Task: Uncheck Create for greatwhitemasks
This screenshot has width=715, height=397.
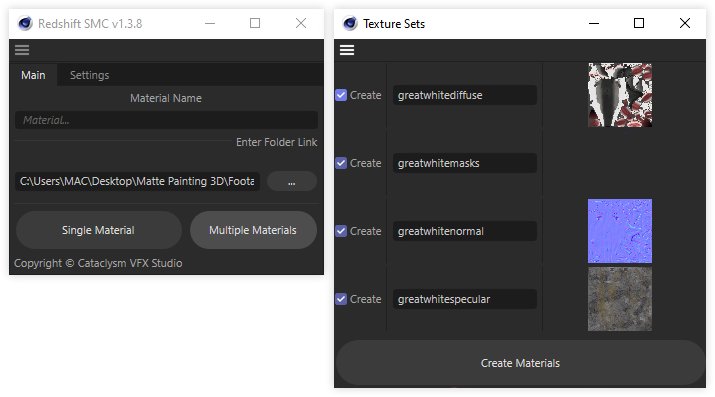Action: [x=341, y=163]
